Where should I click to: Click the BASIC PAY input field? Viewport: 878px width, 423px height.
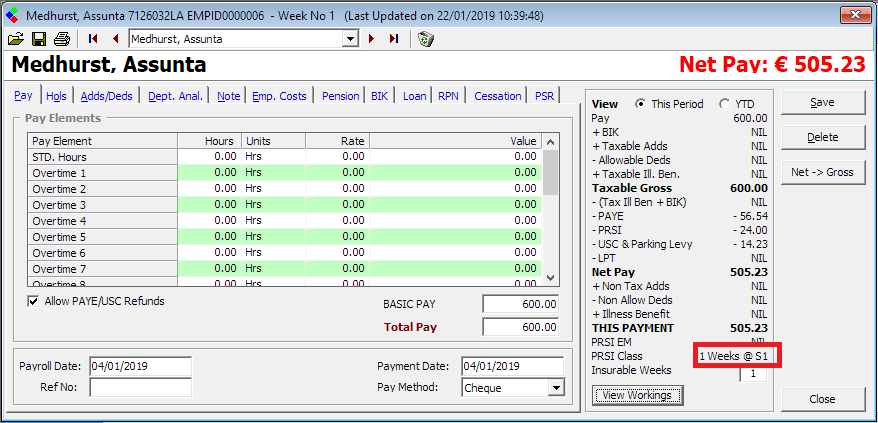coord(520,304)
